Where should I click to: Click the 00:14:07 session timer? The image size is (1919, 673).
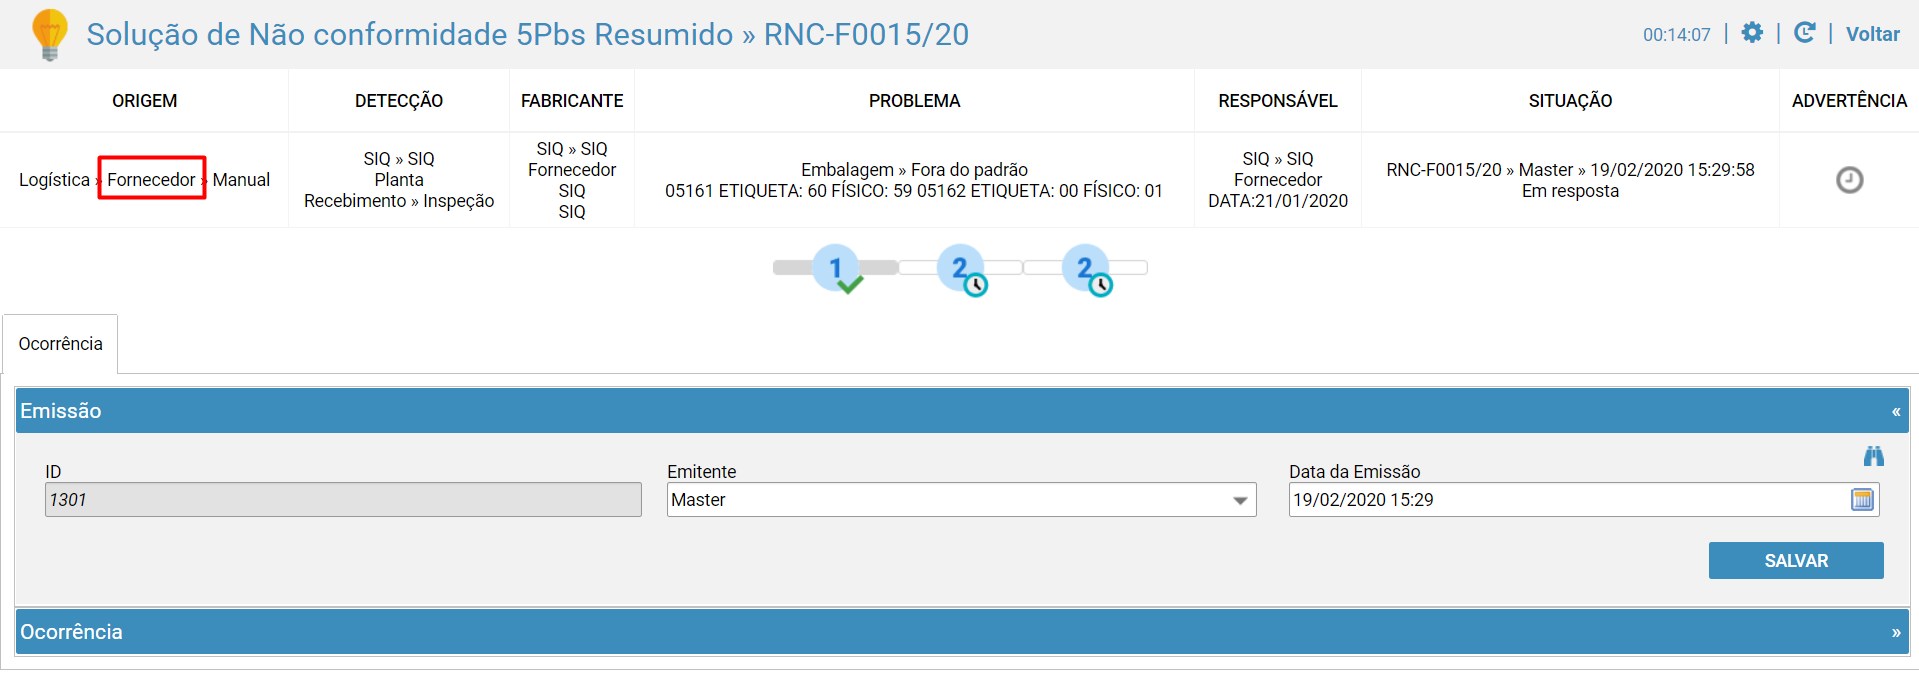[x=1676, y=35]
